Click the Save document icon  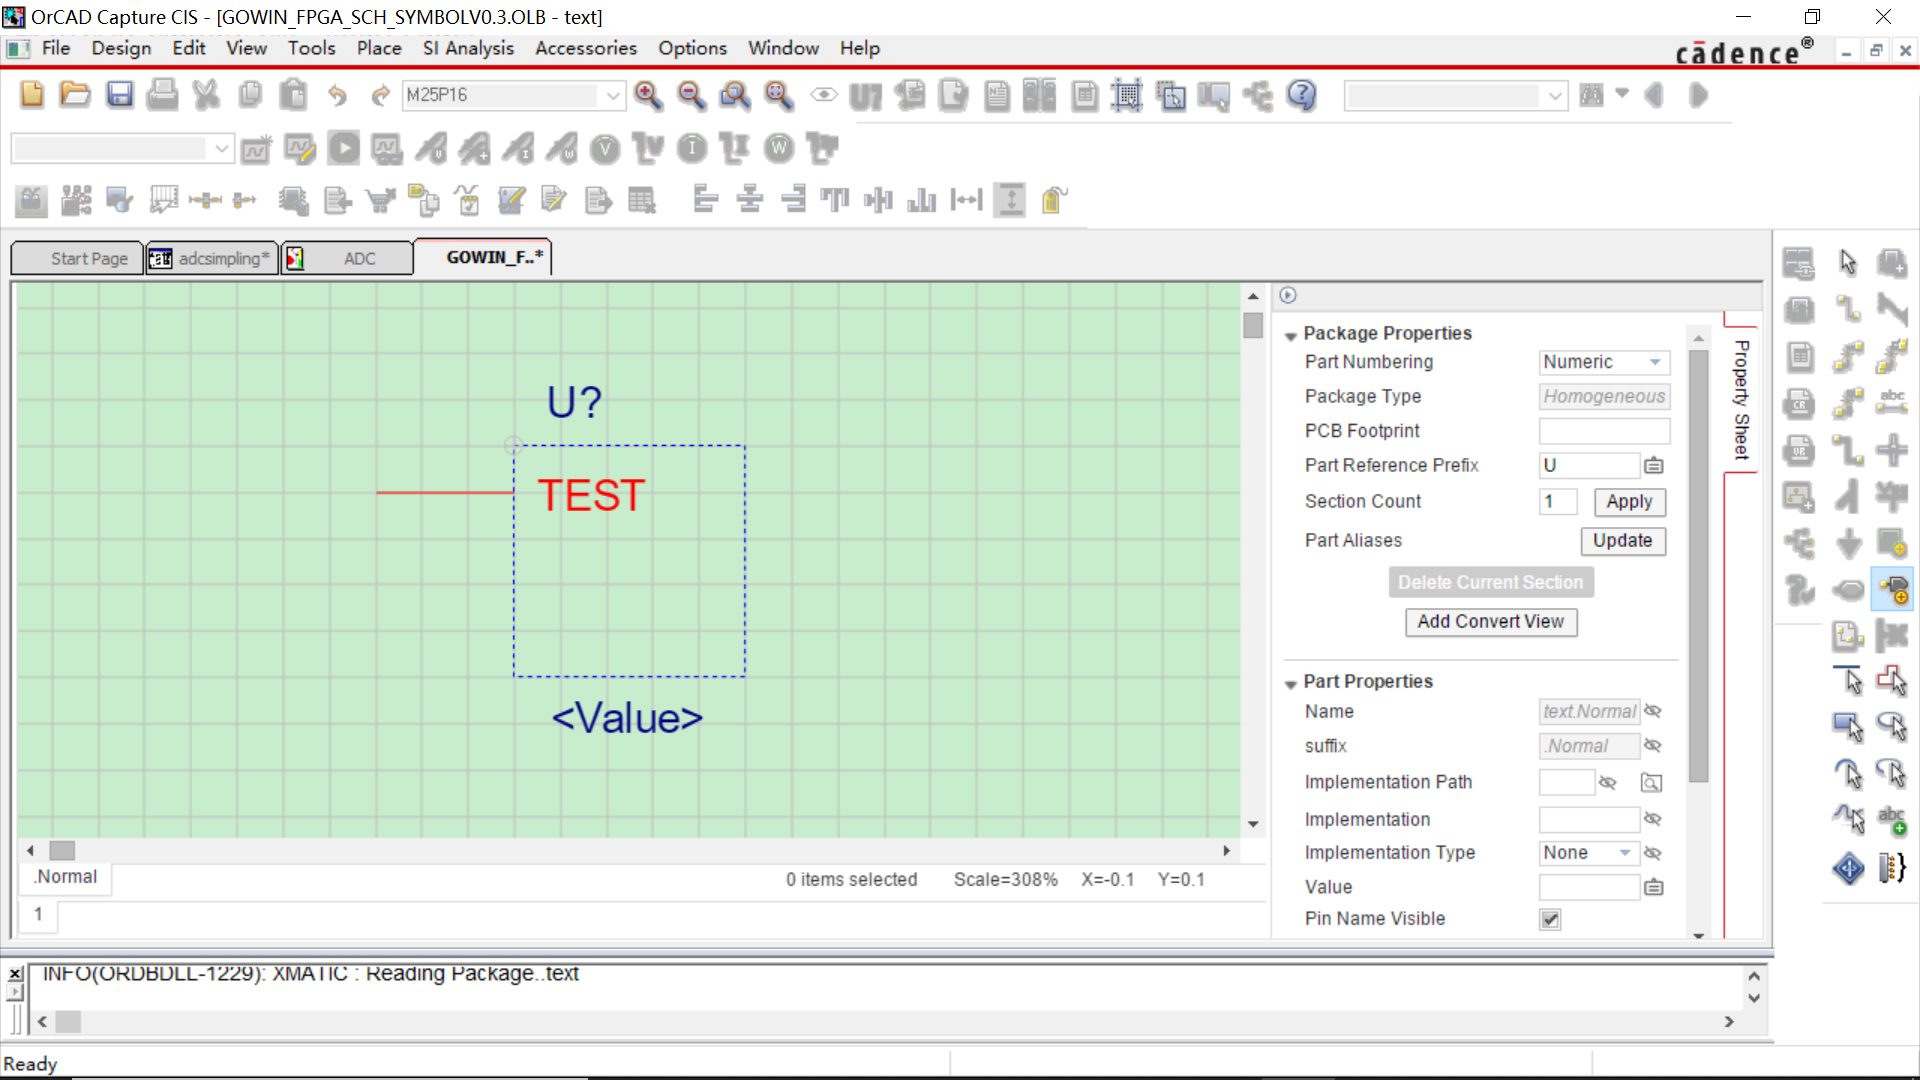(x=120, y=95)
